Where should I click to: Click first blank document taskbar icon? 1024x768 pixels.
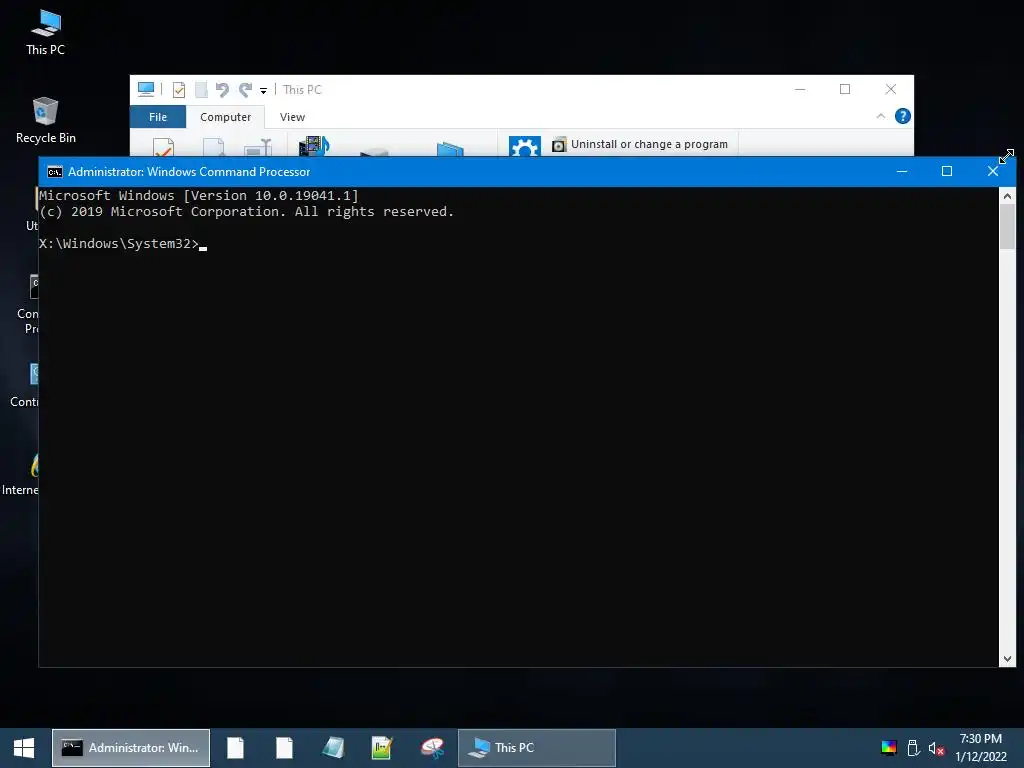point(235,748)
